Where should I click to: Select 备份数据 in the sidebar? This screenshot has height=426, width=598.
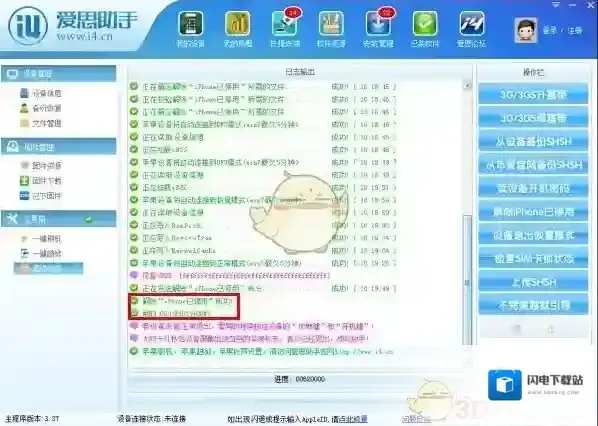coord(47,108)
